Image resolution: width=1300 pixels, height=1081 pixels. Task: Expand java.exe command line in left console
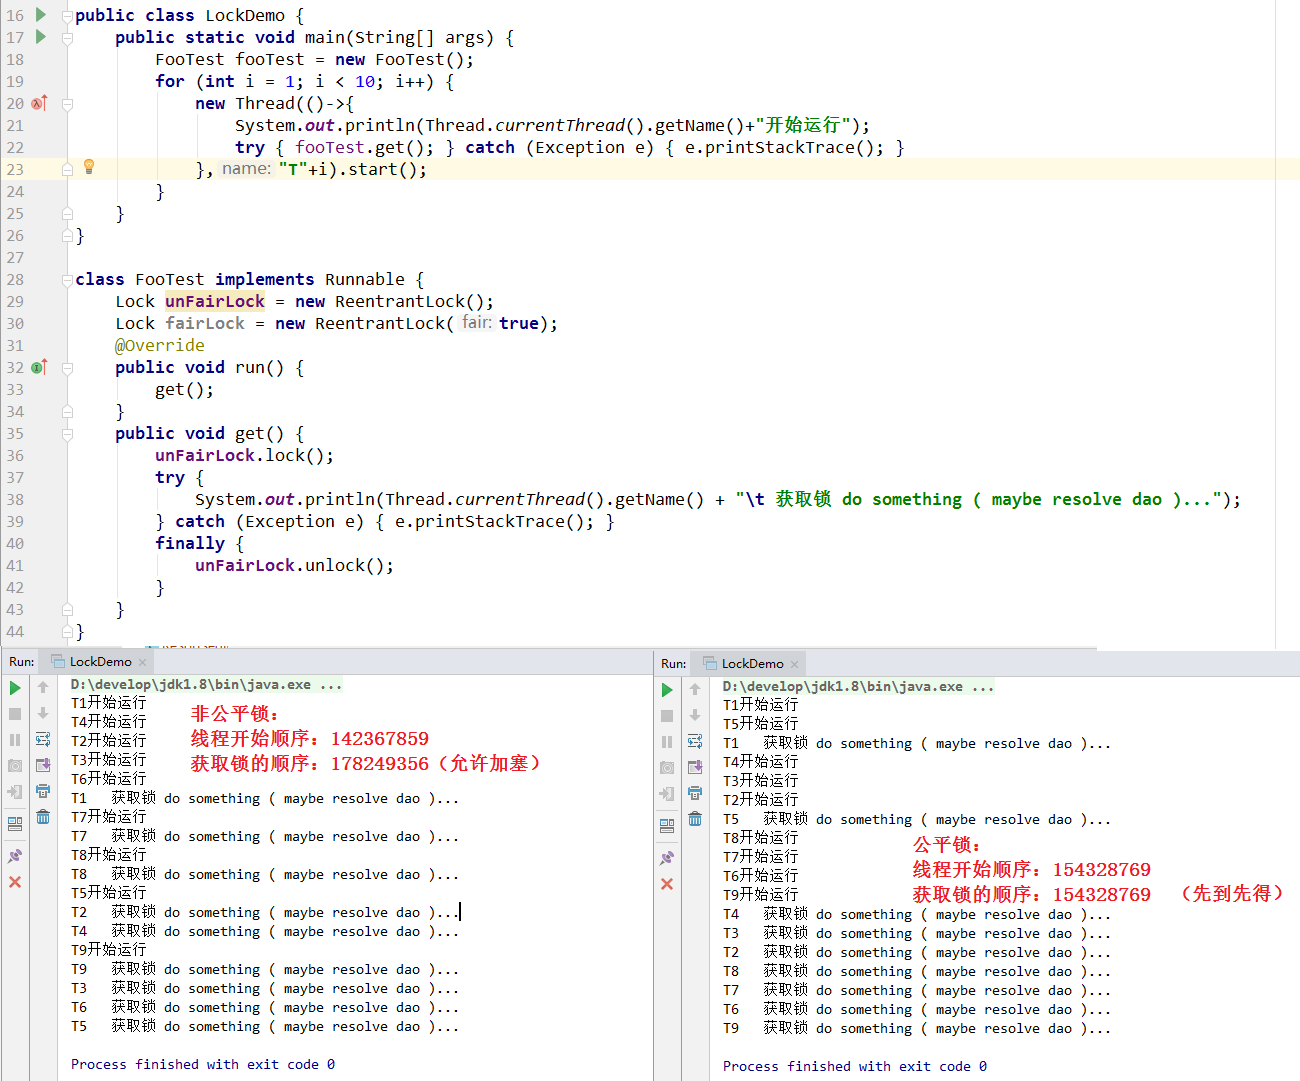[x=207, y=685]
